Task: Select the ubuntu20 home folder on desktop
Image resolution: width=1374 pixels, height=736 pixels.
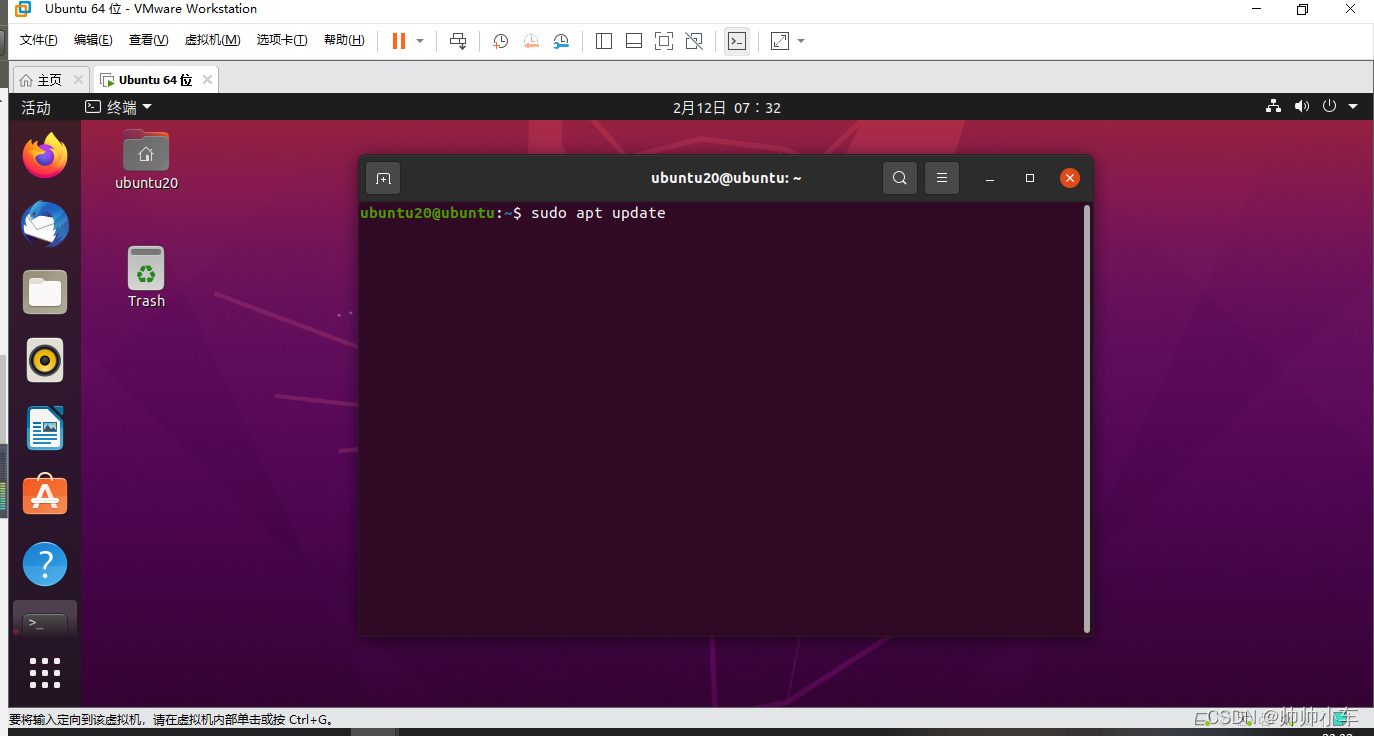Action: pyautogui.click(x=146, y=160)
